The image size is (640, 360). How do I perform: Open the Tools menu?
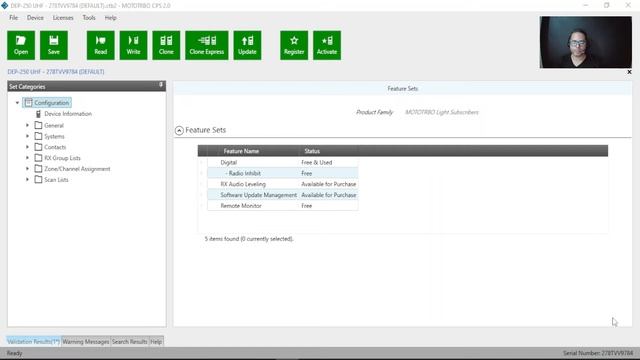click(89, 18)
